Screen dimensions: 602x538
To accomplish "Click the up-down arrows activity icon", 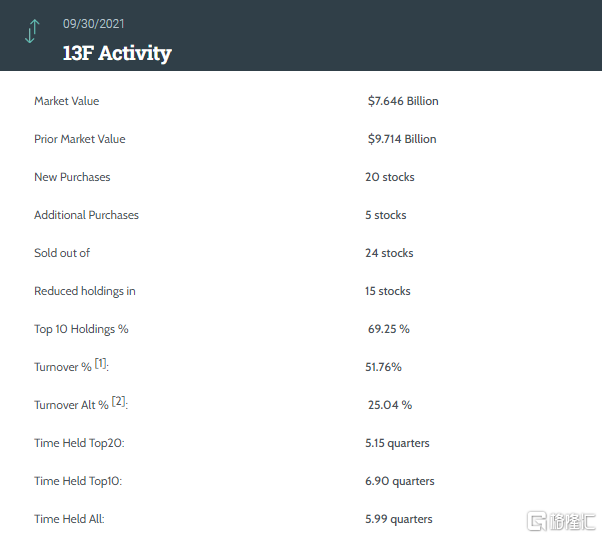I will point(32,31).
